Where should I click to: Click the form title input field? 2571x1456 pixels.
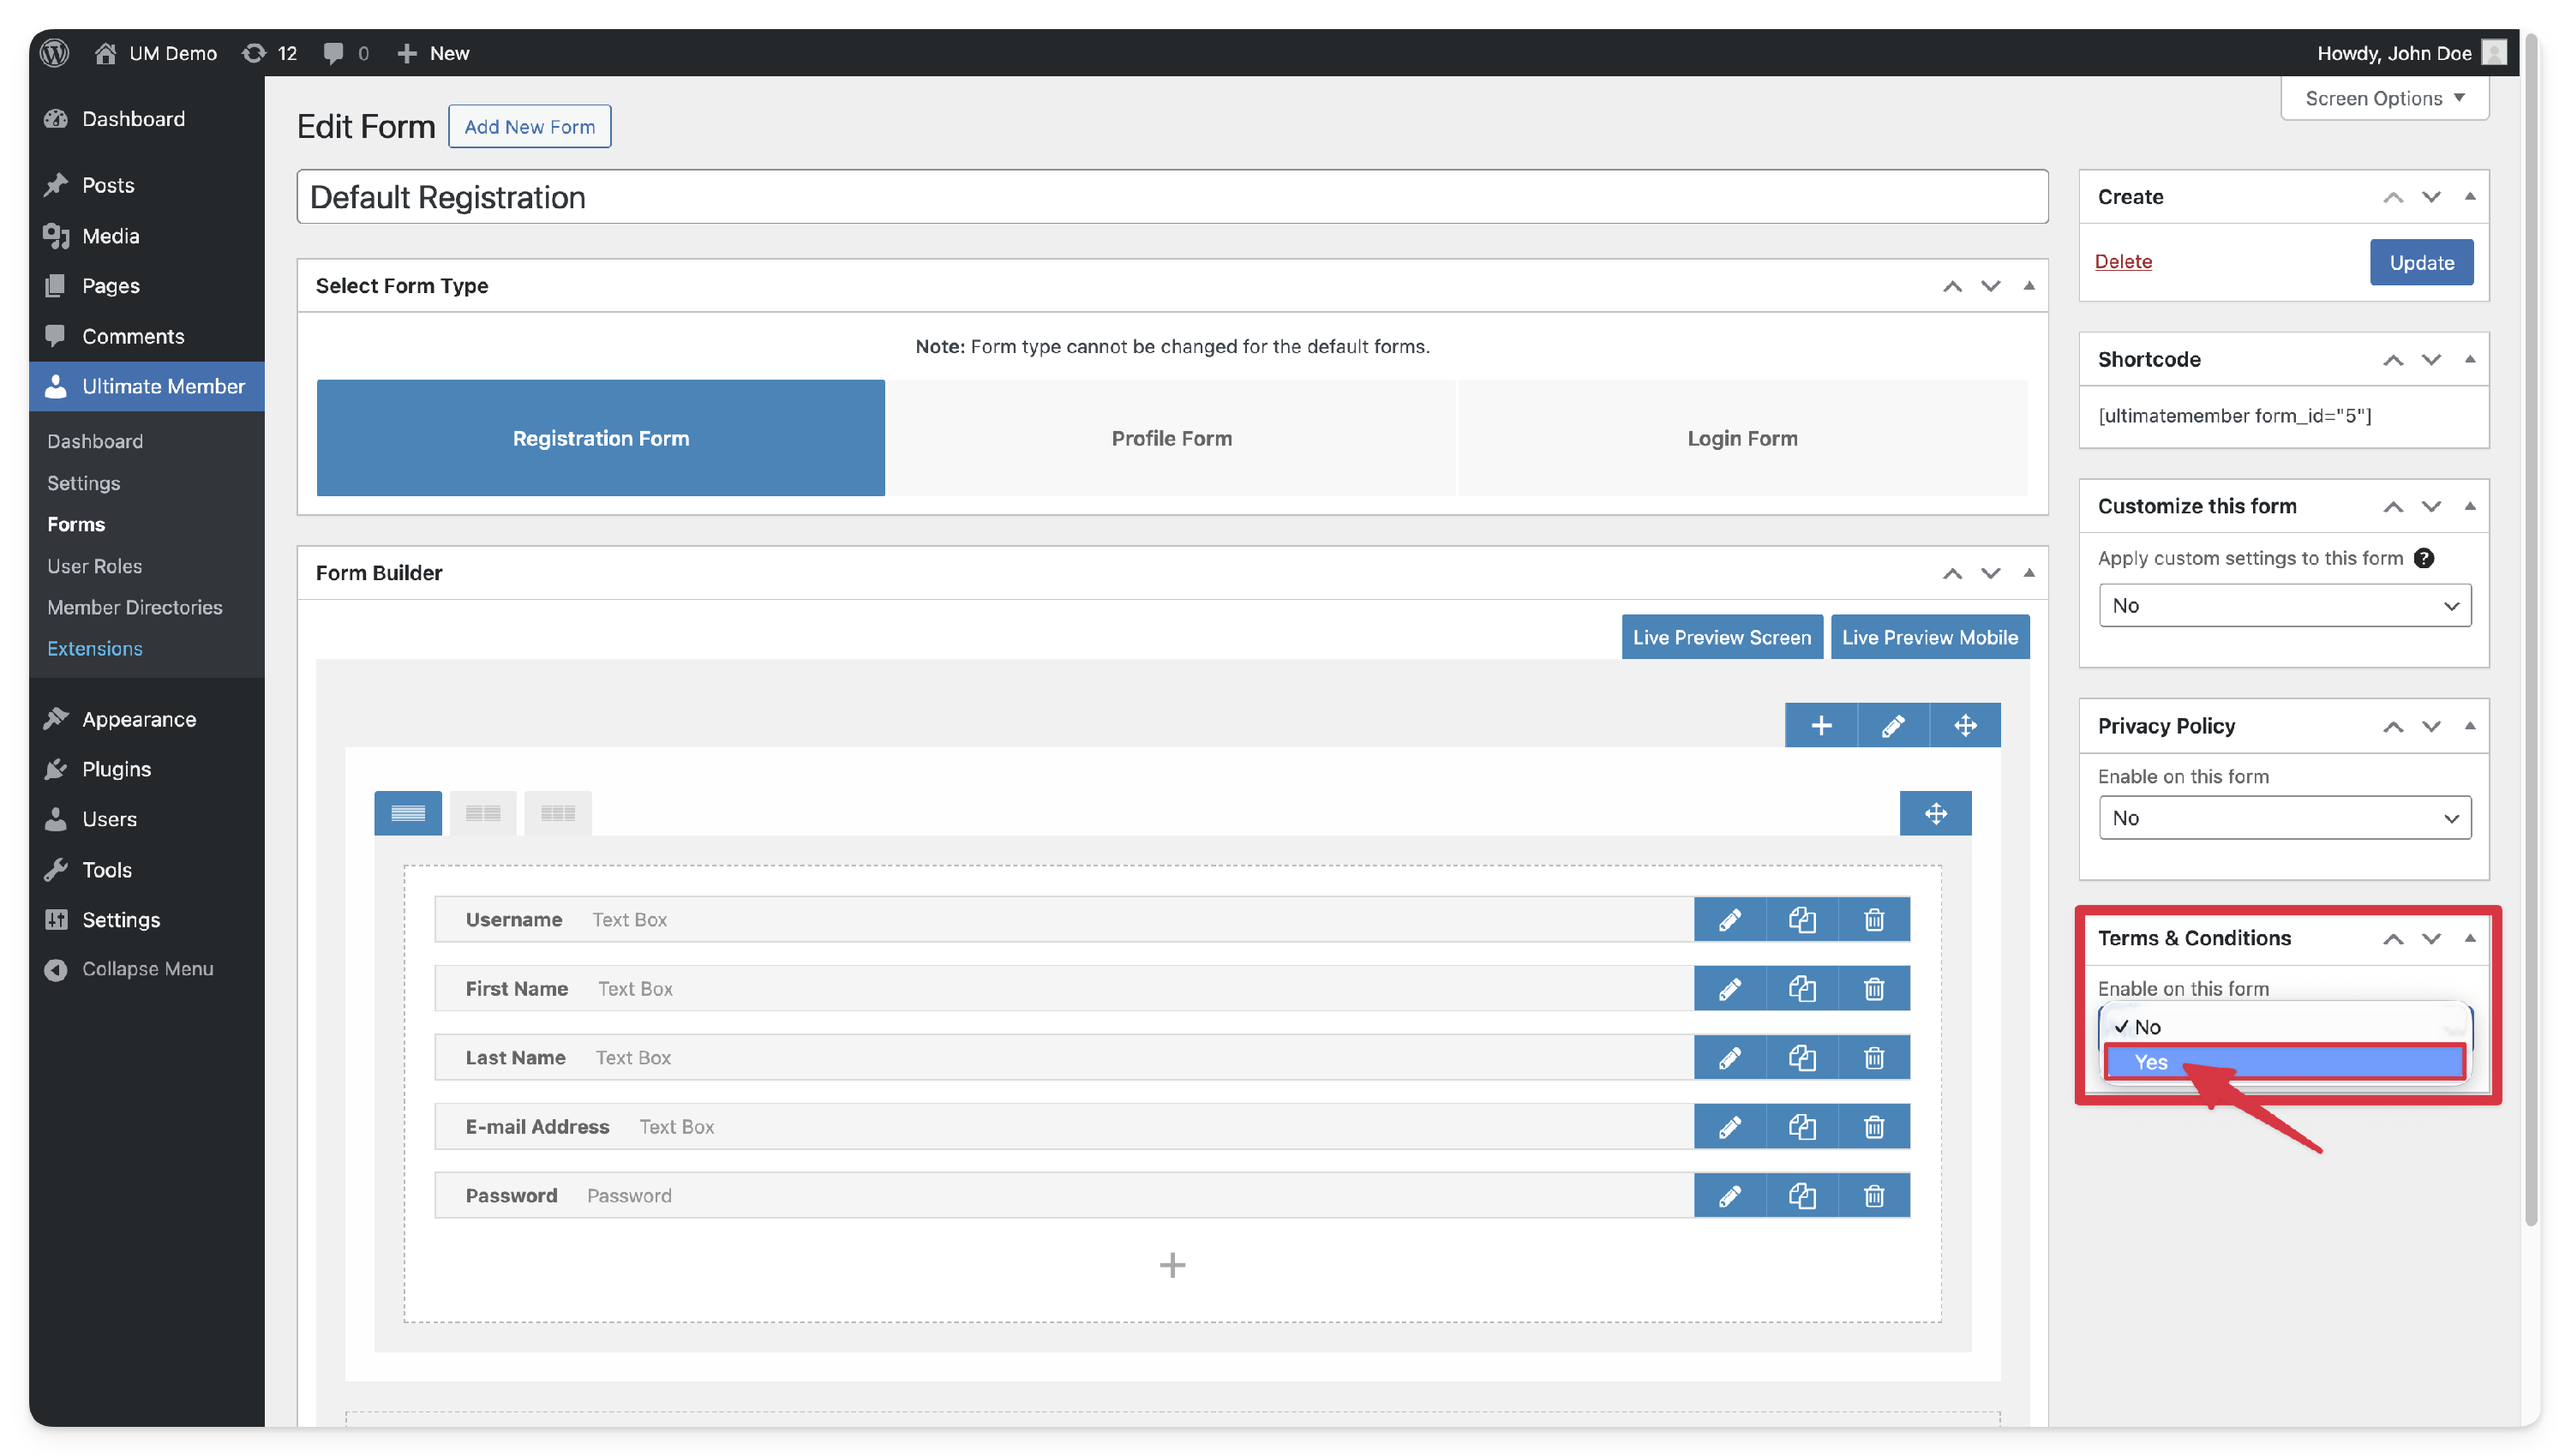[1171, 197]
